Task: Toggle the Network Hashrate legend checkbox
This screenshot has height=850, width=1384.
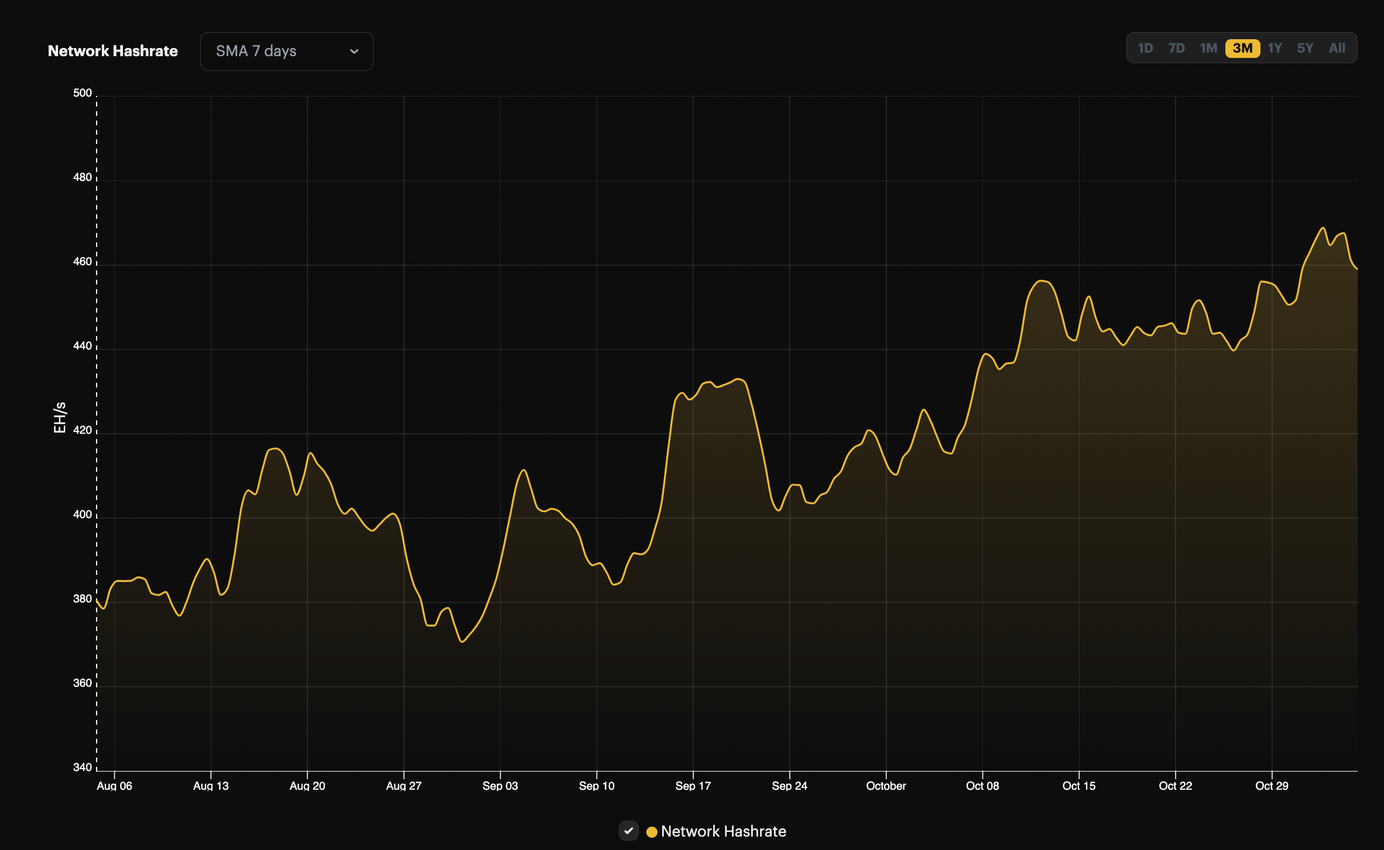Action: click(628, 831)
